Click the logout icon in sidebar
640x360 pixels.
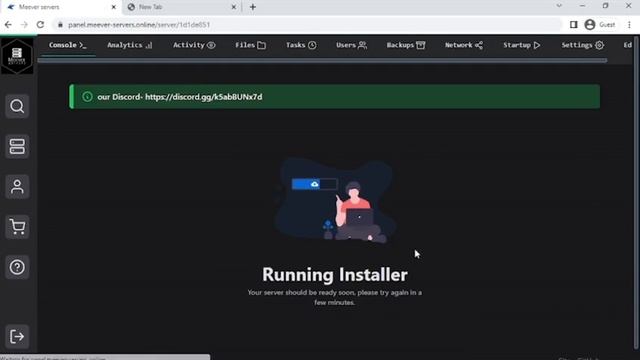pyautogui.click(x=17, y=337)
